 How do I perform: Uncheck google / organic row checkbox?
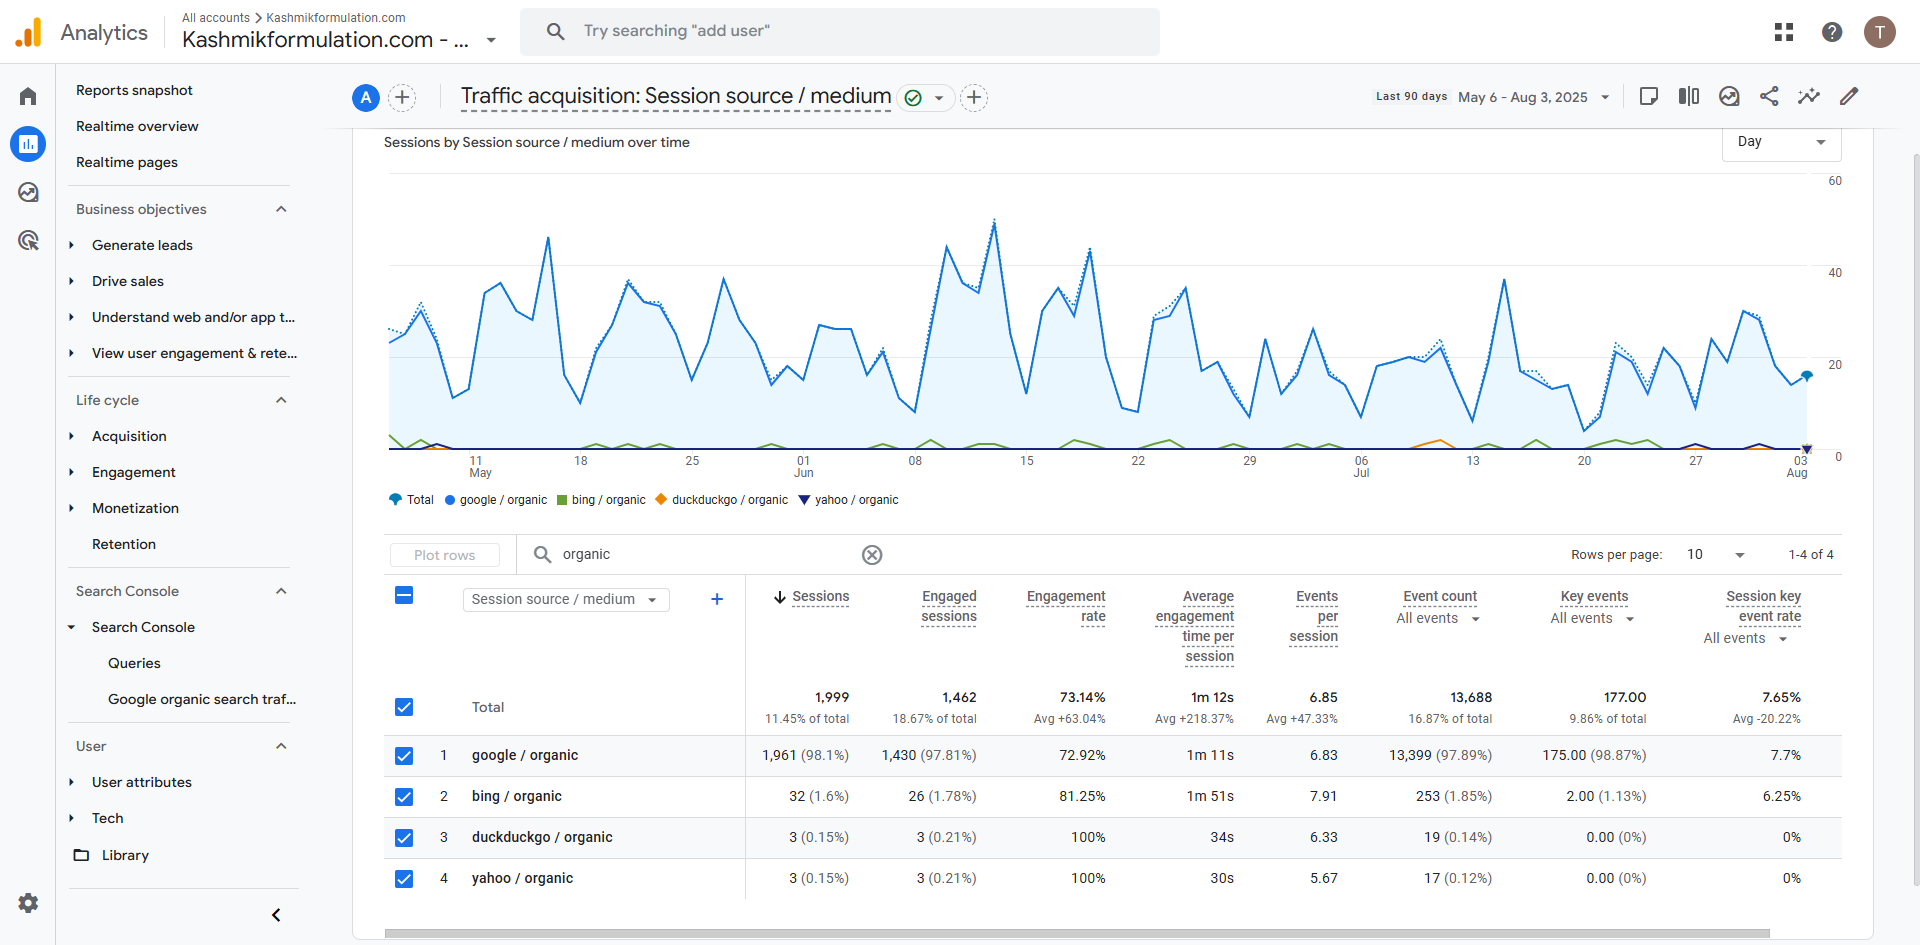pos(404,756)
